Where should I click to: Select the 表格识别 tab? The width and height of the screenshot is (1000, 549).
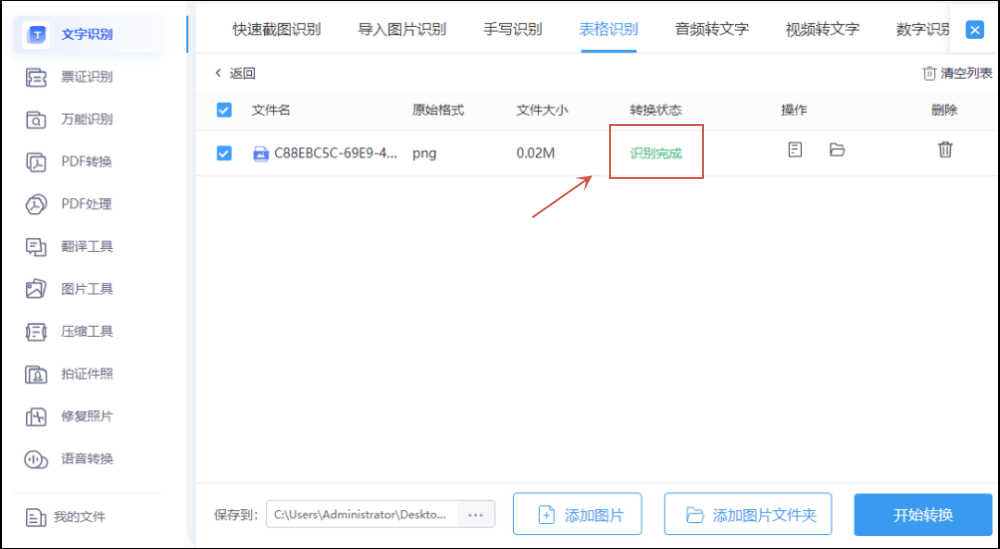pyautogui.click(x=608, y=29)
